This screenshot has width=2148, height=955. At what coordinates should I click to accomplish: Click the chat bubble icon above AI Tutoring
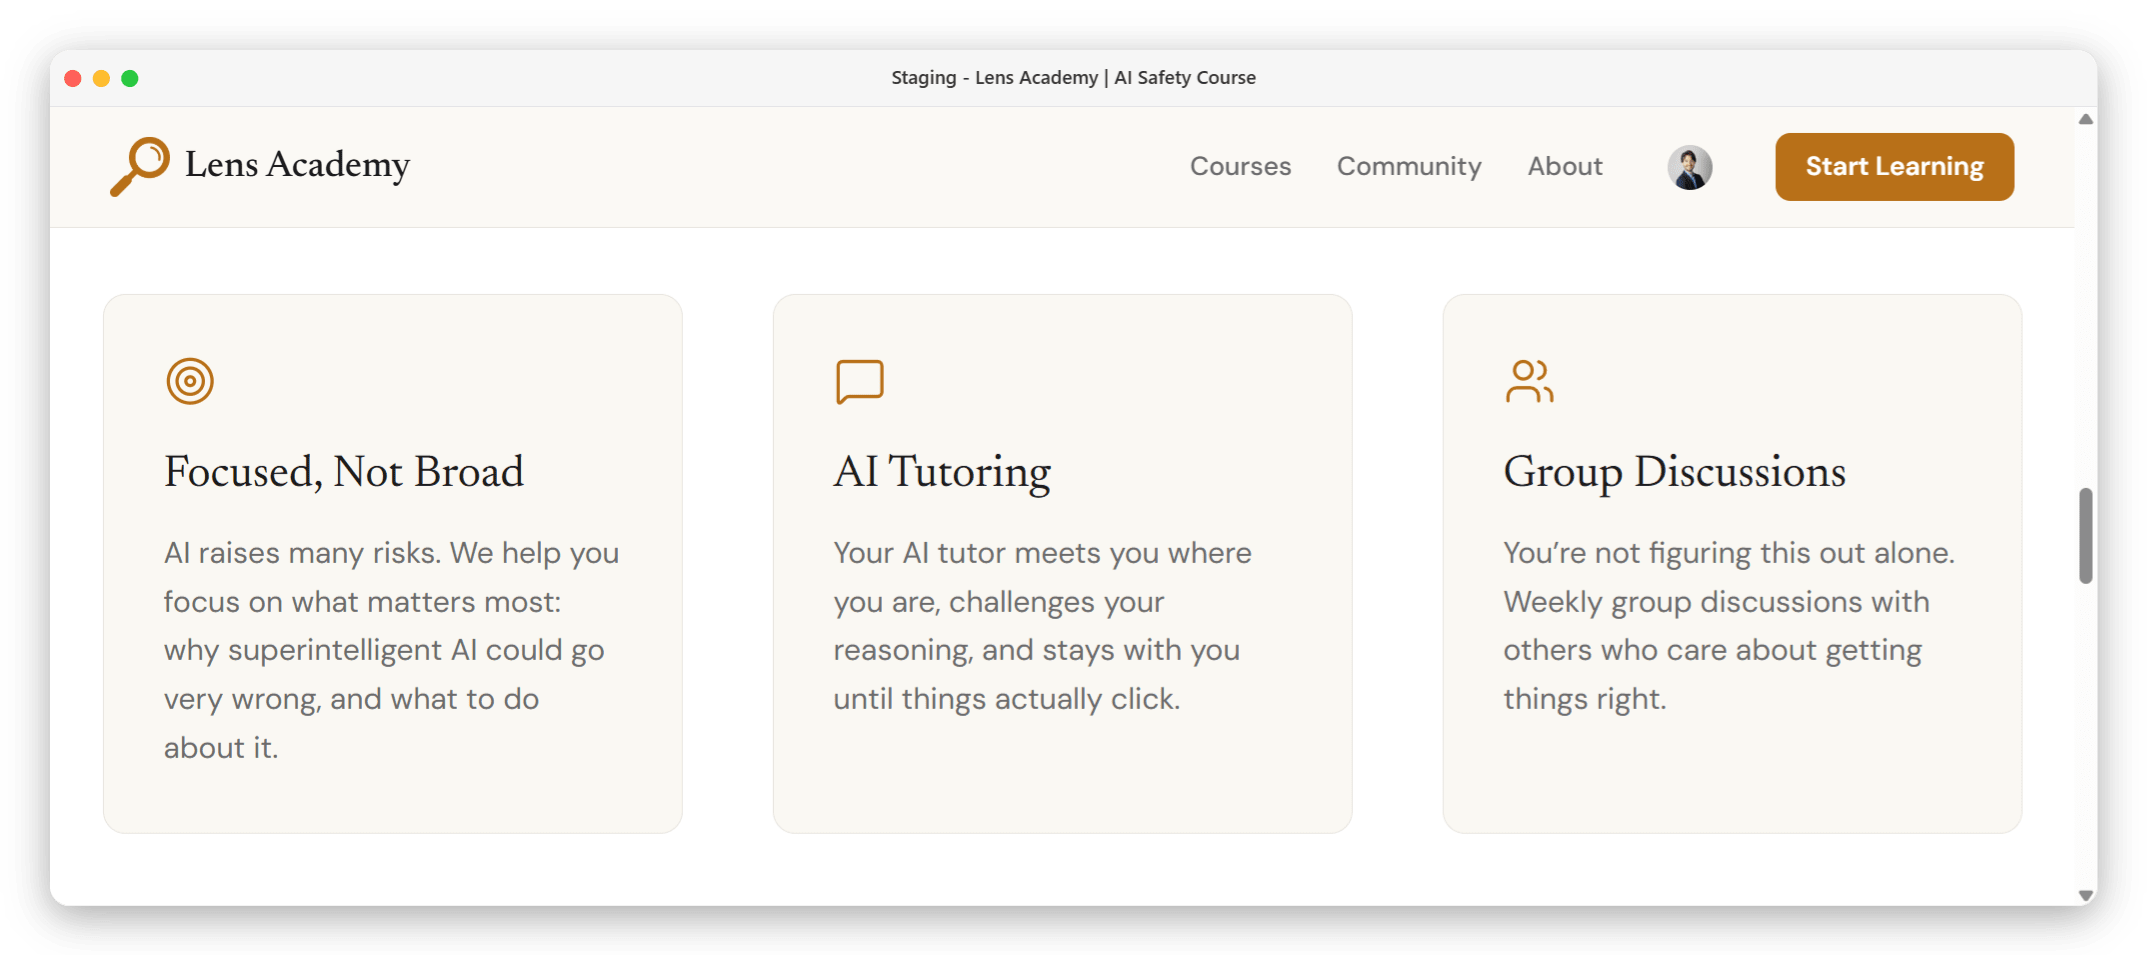[859, 381]
